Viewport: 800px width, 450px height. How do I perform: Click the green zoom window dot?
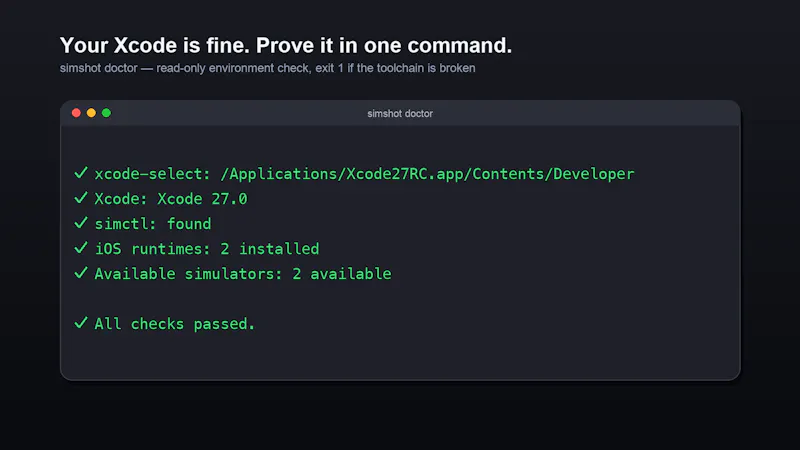tap(106, 113)
